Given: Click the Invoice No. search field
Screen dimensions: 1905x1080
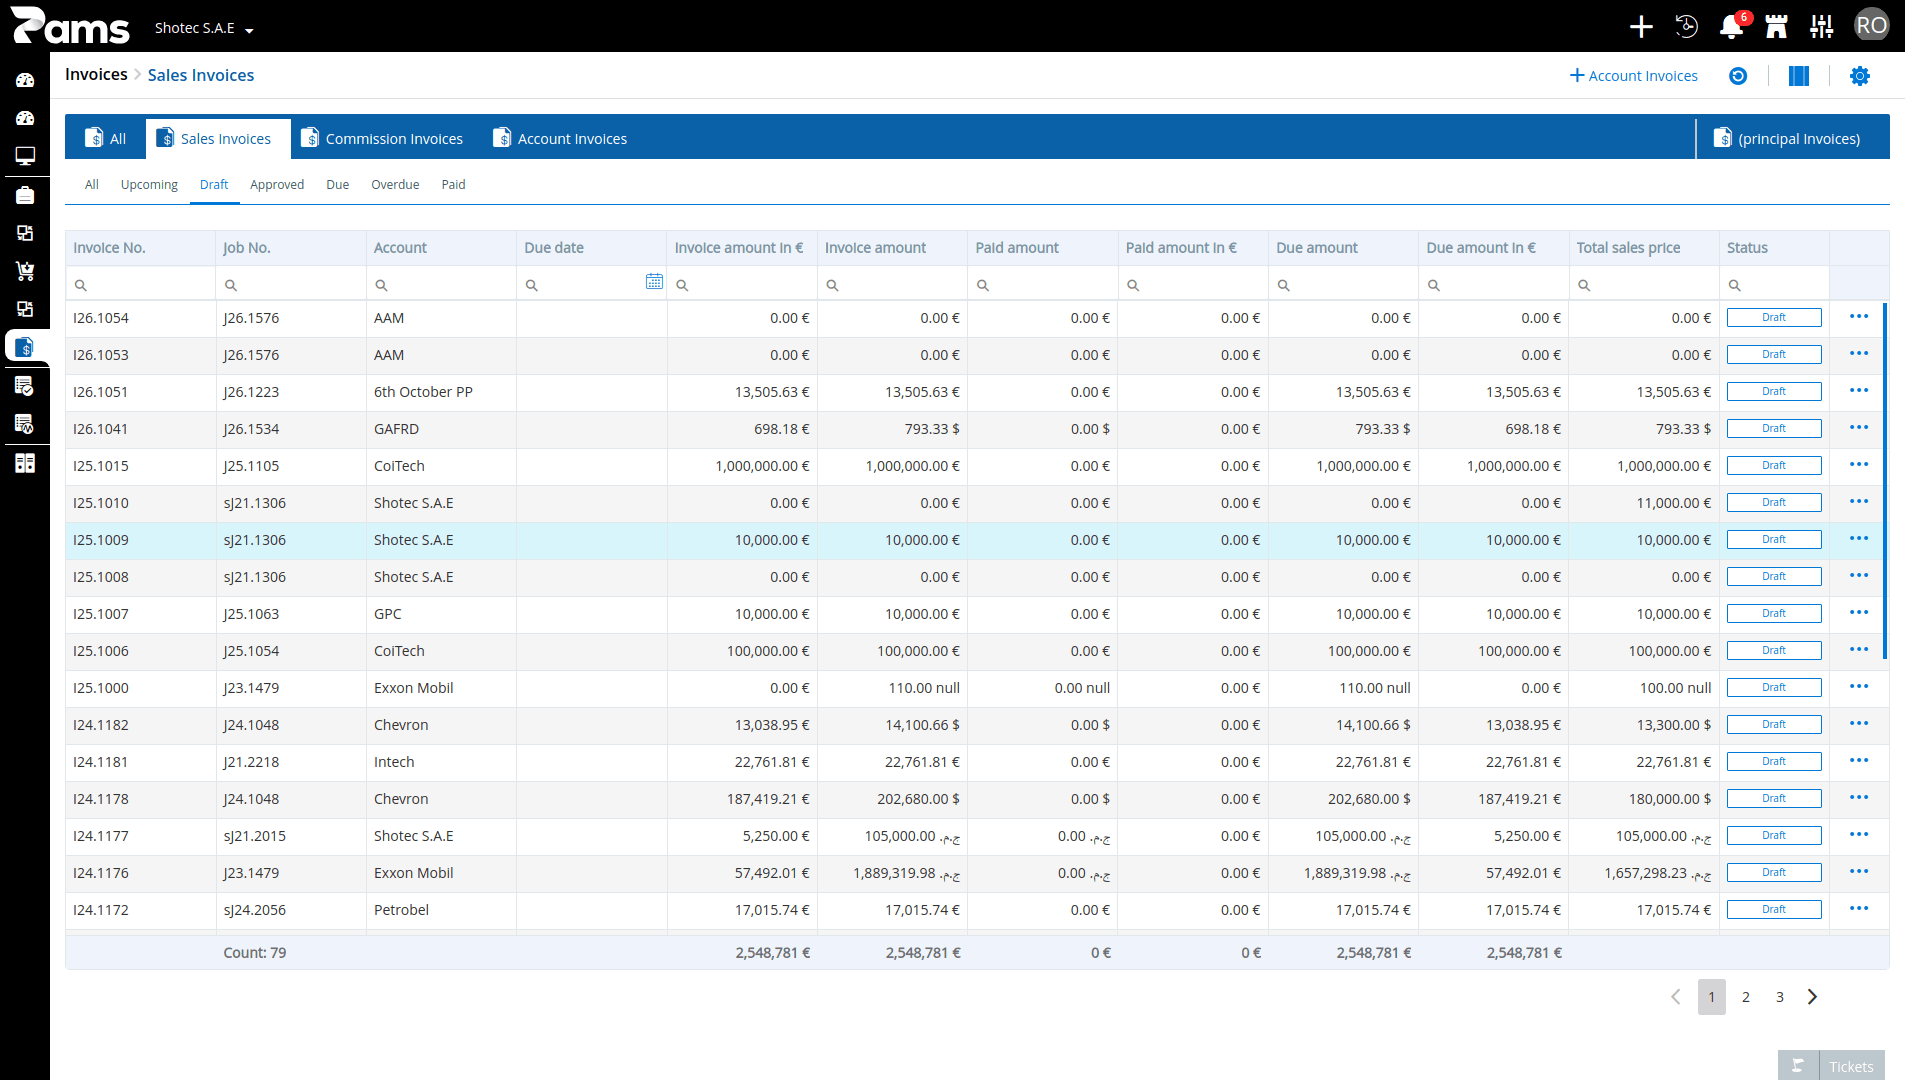Looking at the screenshot, I should coord(140,285).
